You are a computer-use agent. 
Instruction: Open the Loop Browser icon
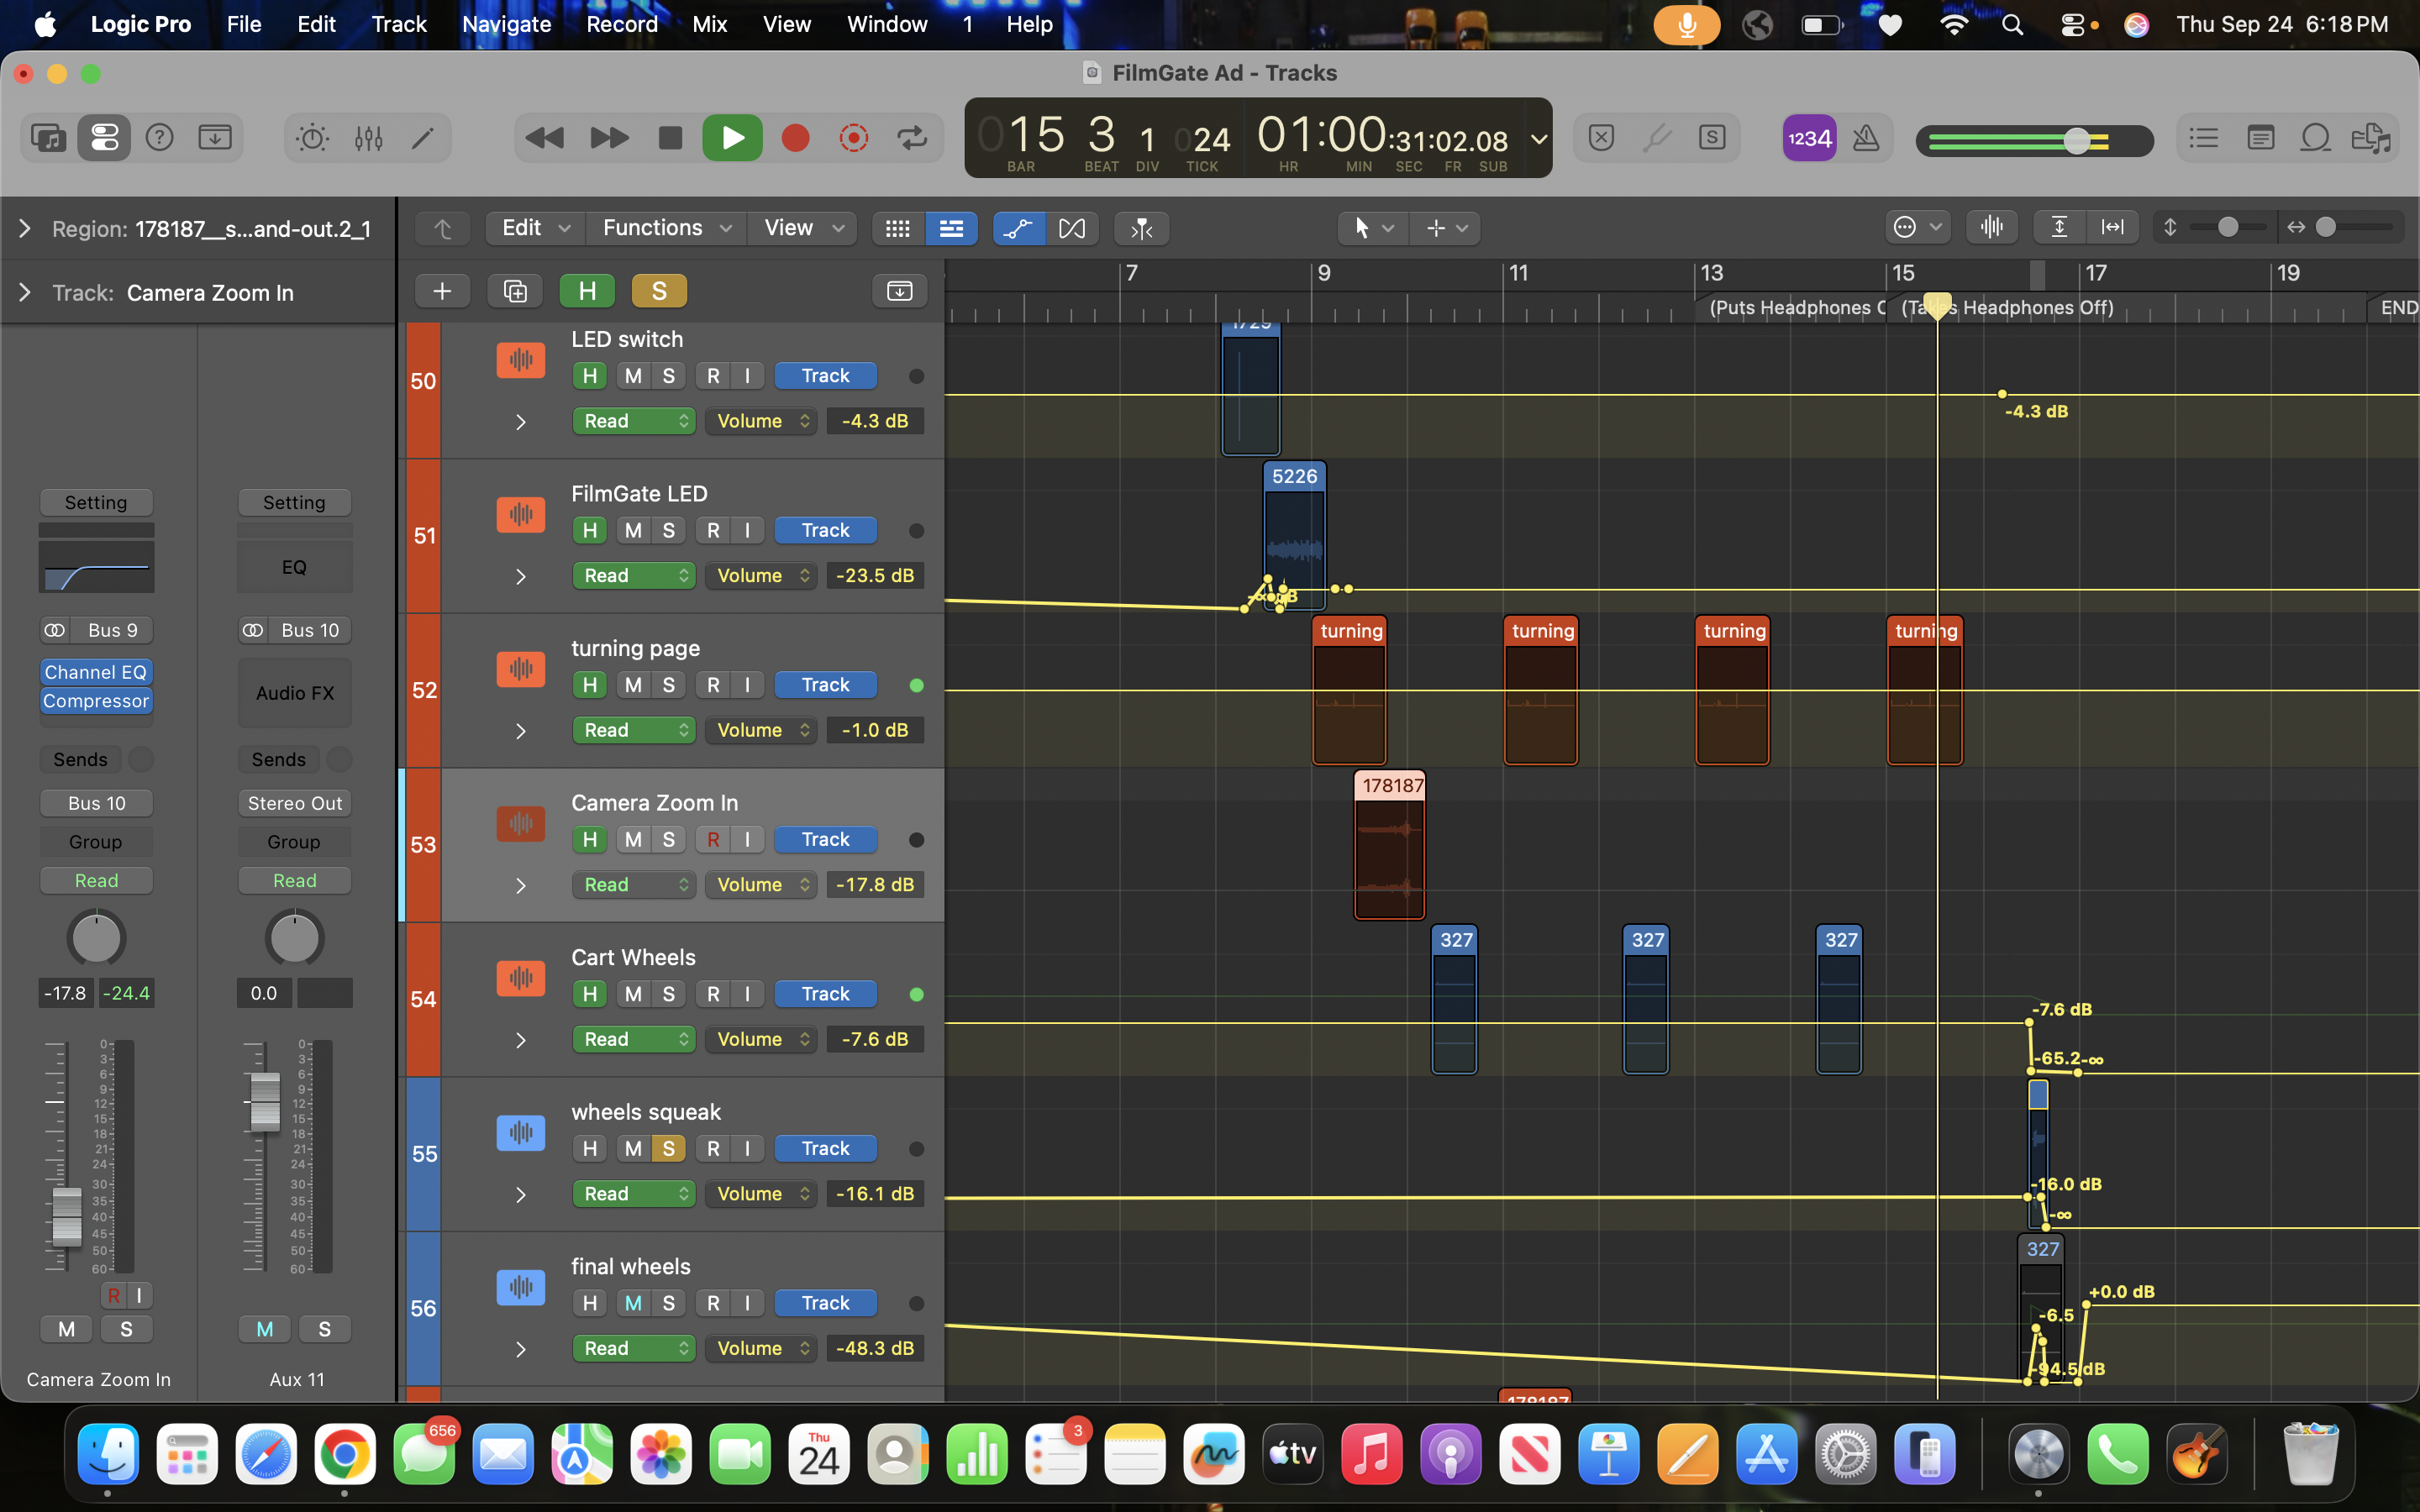pos(2316,138)
